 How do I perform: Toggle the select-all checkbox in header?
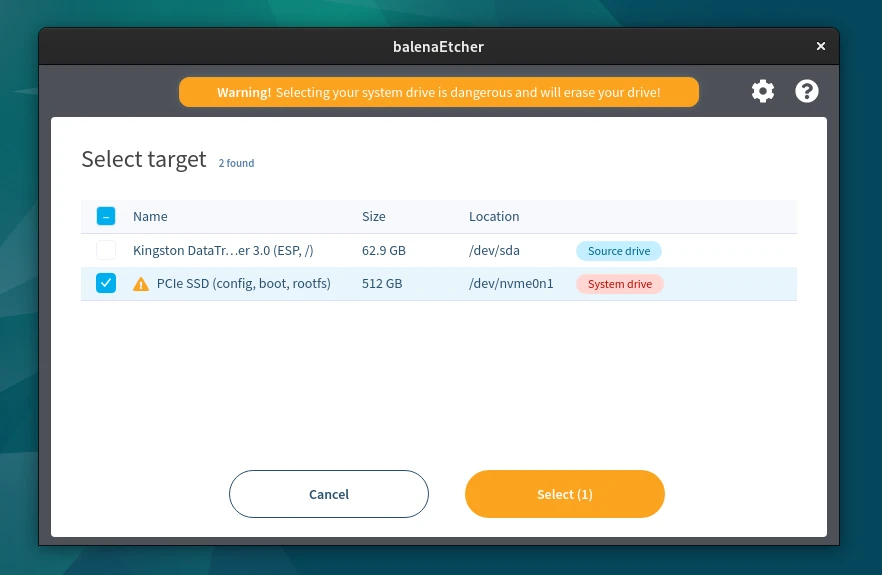[106, 216]
